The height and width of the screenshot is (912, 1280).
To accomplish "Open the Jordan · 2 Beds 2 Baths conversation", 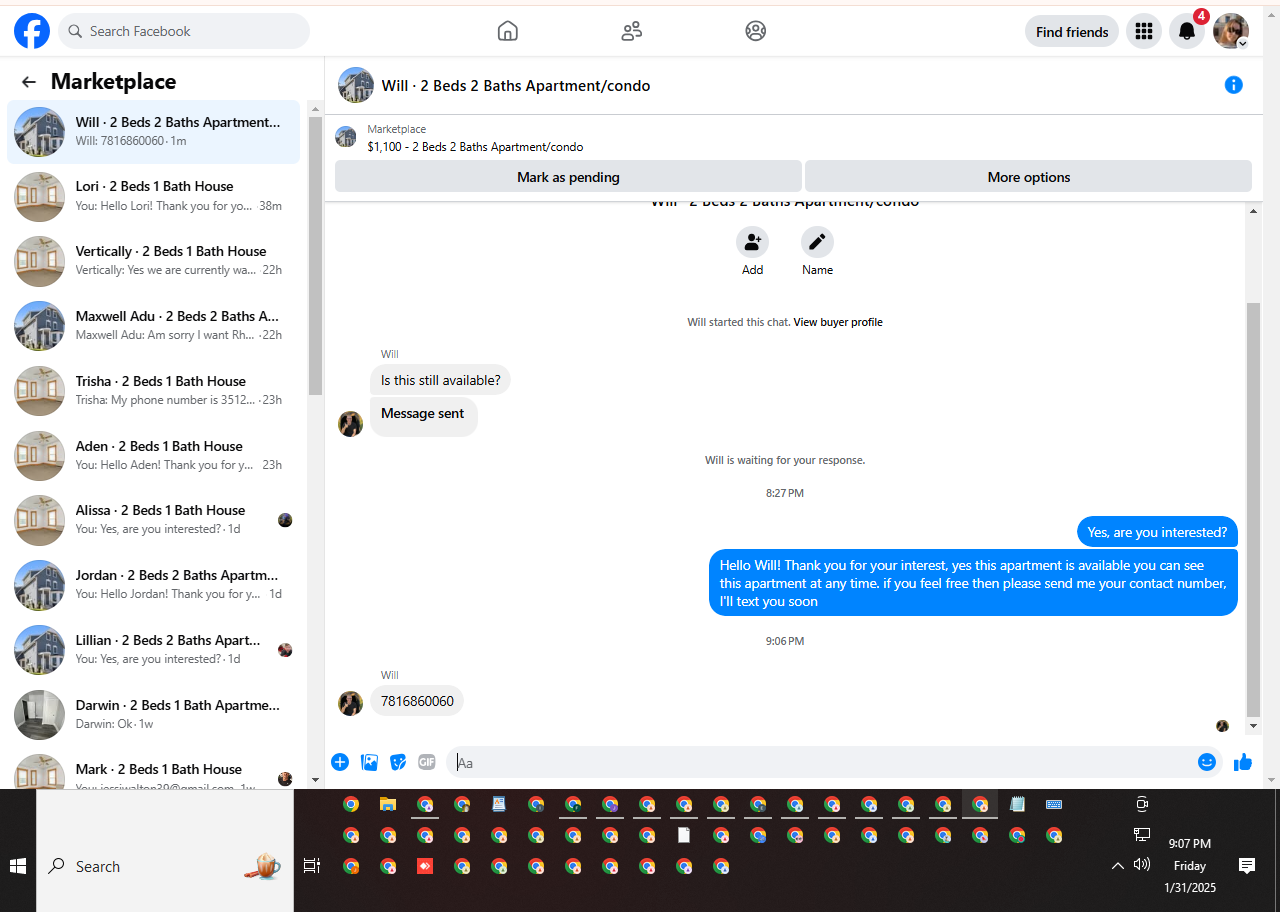I will [x=154, y=585].
